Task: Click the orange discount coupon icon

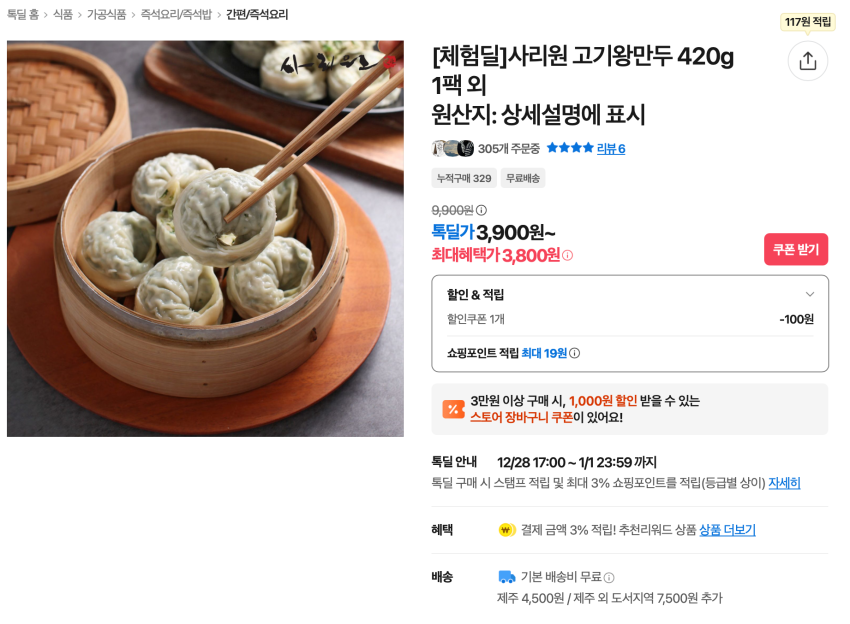Action: coord(453,409)
